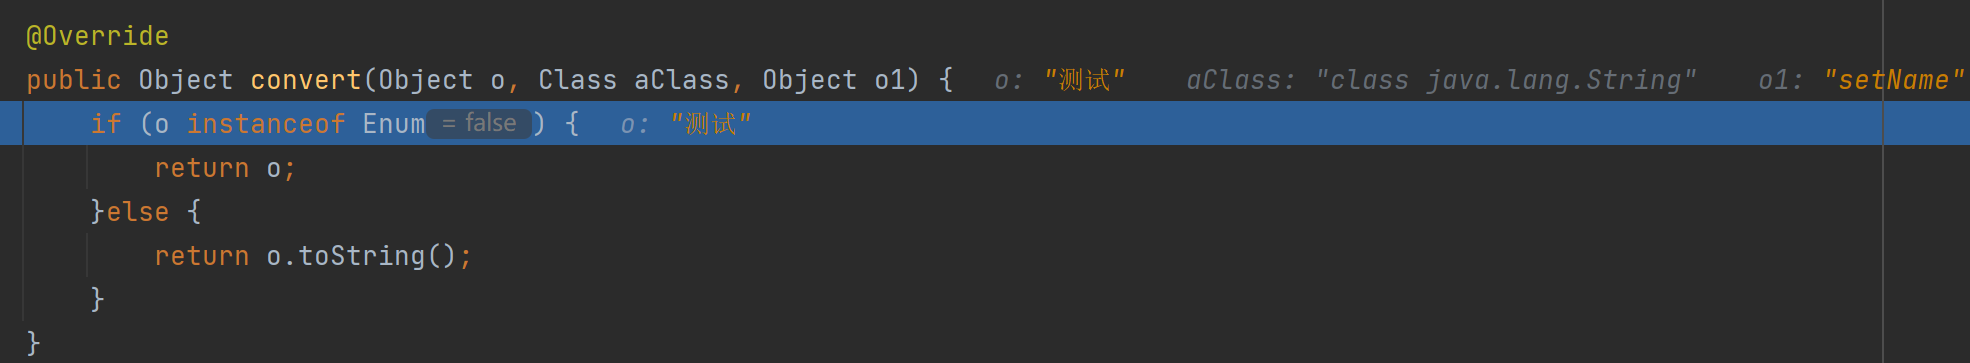Image resolution: width=1970 pixels, height=363 pixels.
Task: Click the 'else' keyword
Action: pos(138,212)
